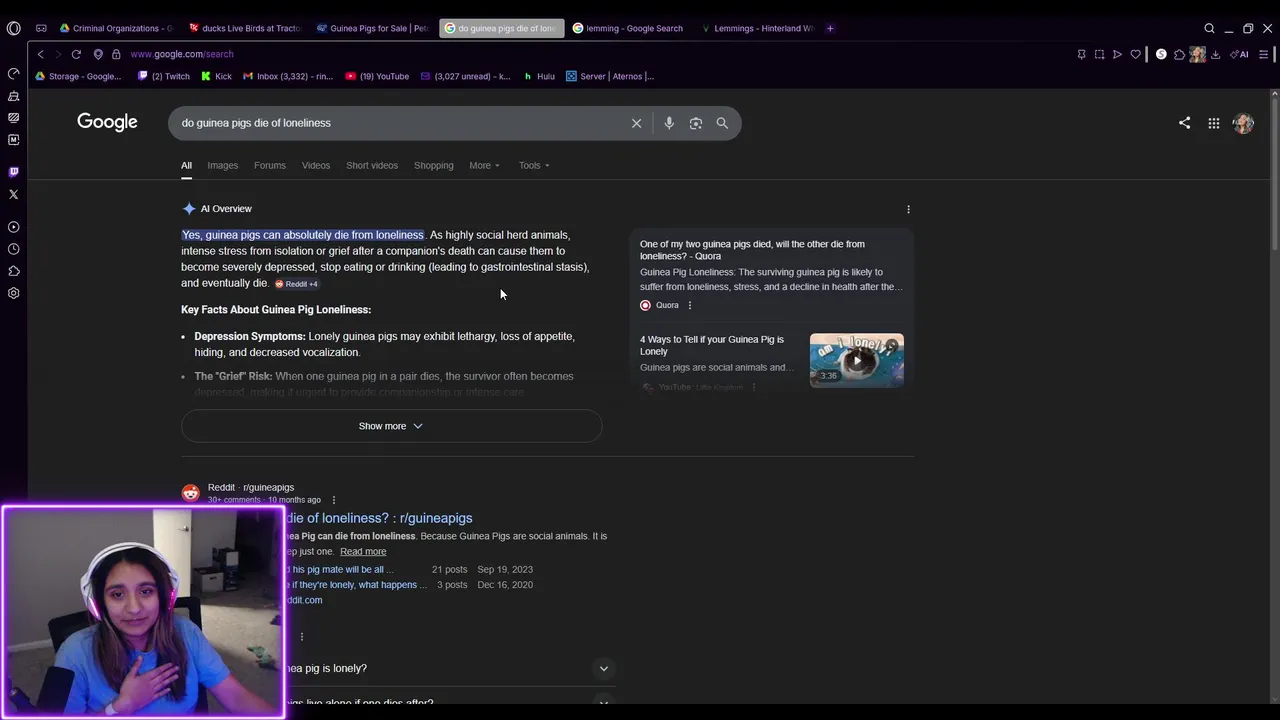
Task: Expand the More search filters dropdown
Action: [485, 165]
